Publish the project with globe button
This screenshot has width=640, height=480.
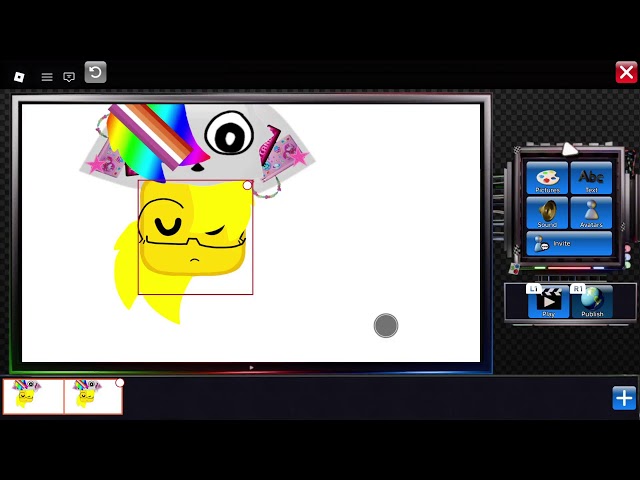coord(592,302)
